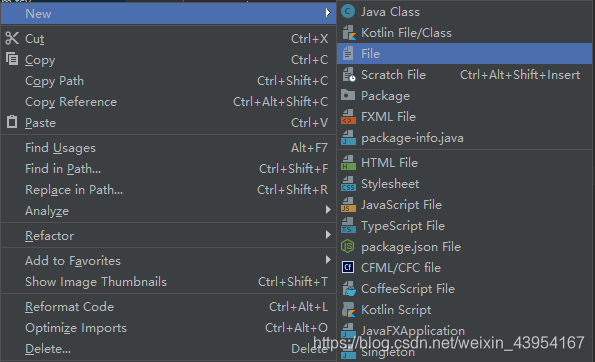Expand the Refactor submenu arrow

point(328,235)
